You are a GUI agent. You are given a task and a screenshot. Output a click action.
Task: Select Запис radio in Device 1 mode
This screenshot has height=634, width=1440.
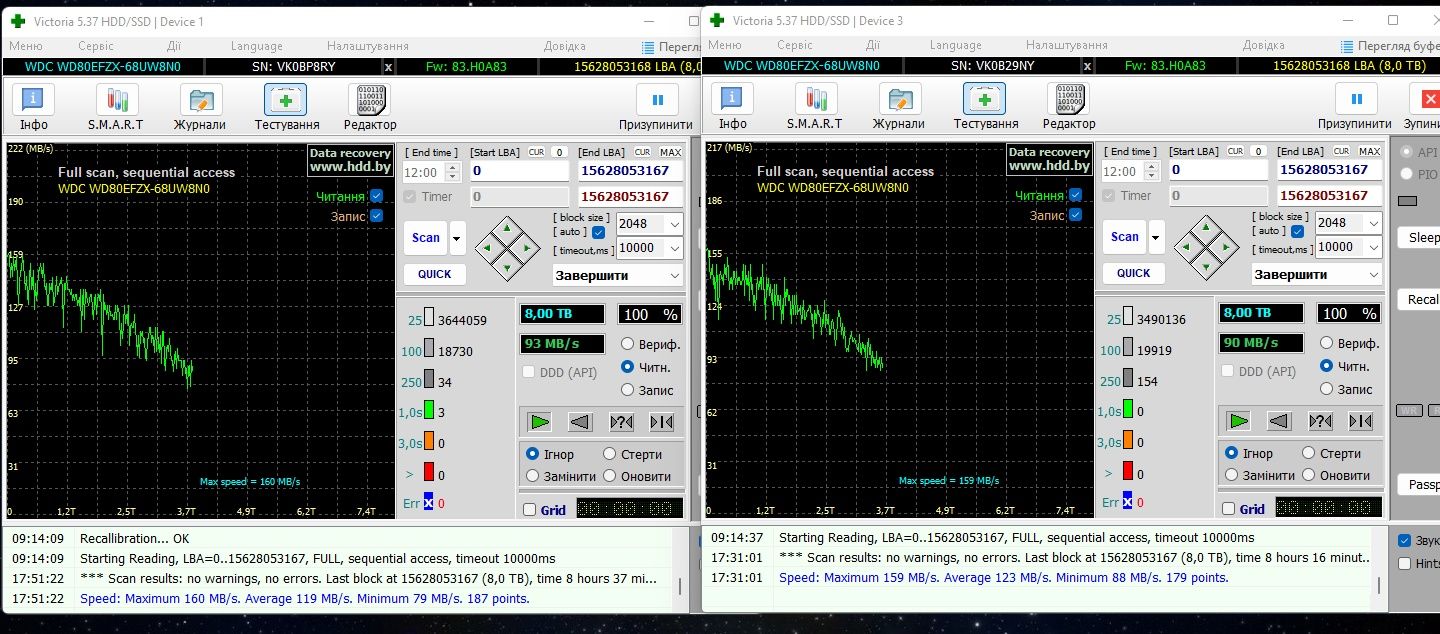coord(628,390)
